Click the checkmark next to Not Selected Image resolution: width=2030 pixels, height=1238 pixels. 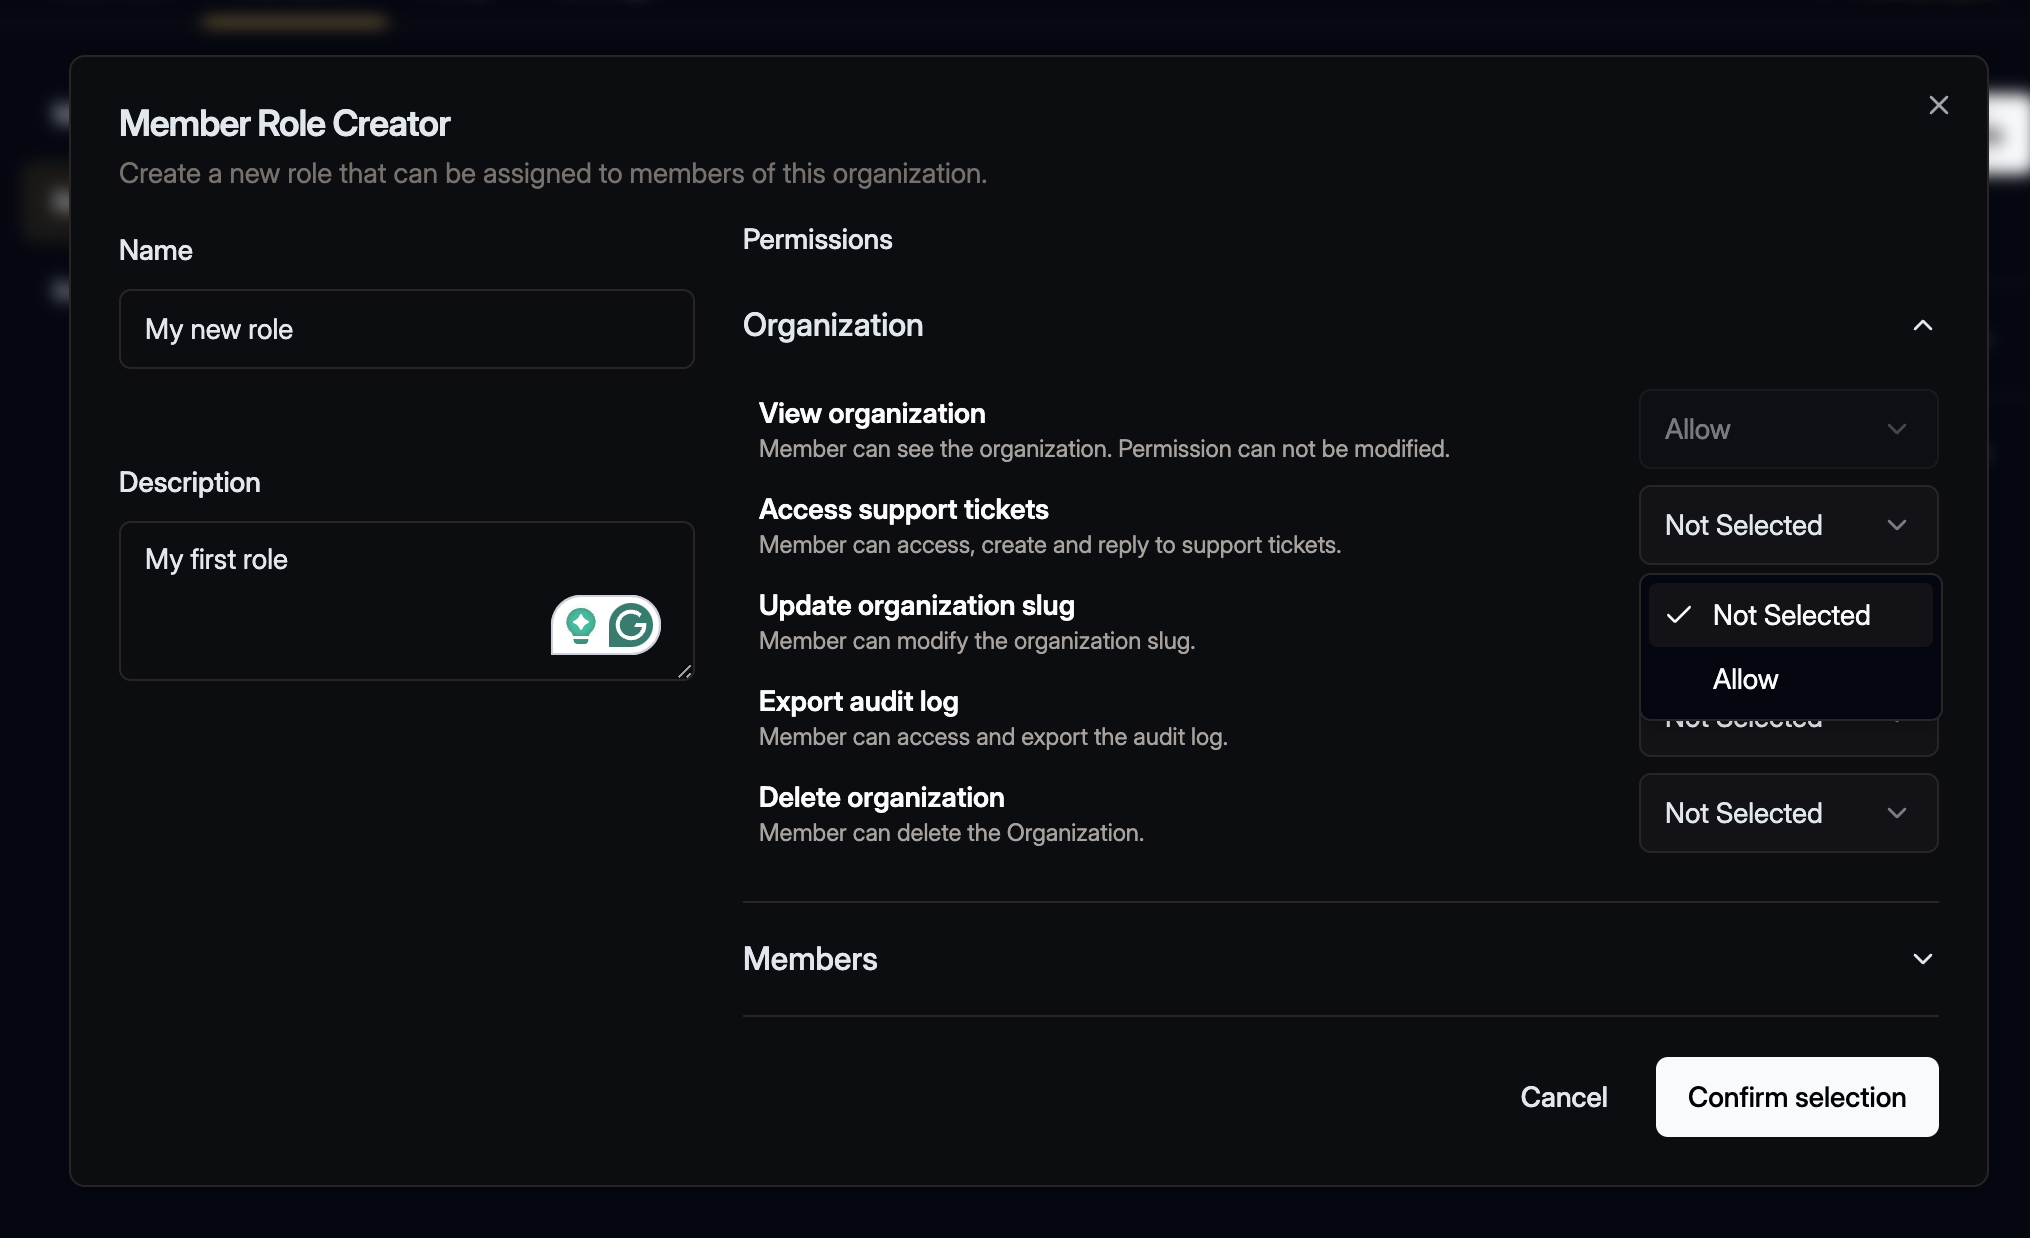(x=1679, y=612)
